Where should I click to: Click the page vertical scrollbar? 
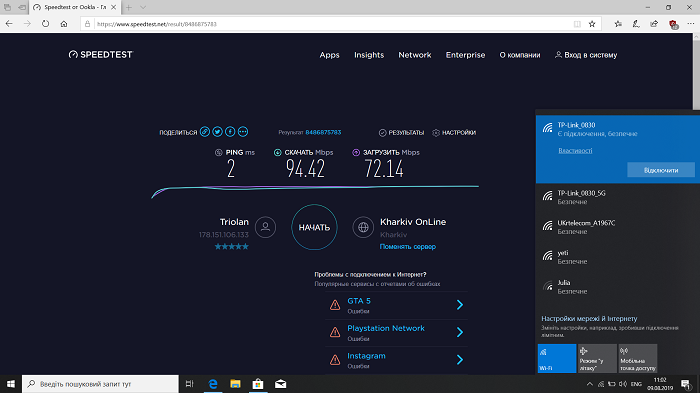point(696,74)
